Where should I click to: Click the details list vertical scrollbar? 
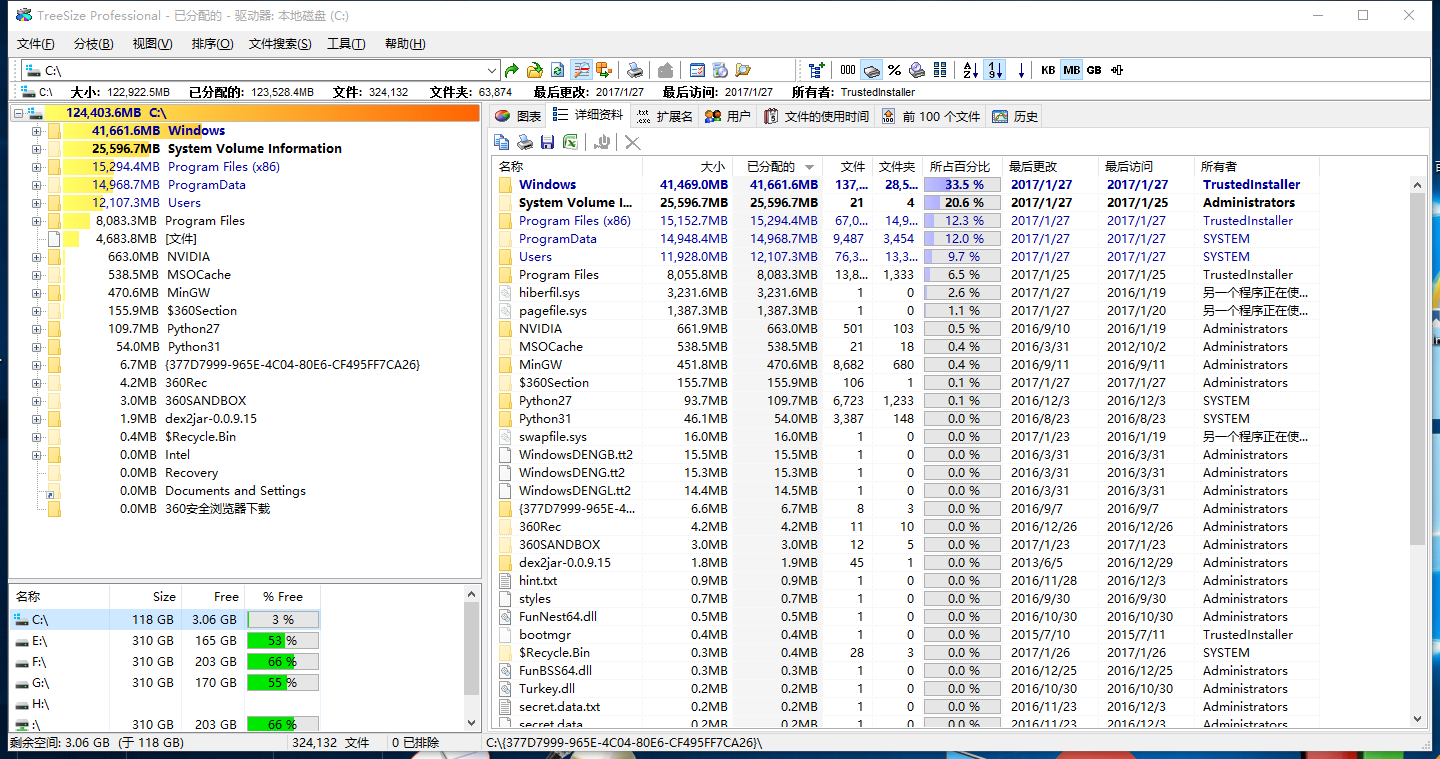1416,370
